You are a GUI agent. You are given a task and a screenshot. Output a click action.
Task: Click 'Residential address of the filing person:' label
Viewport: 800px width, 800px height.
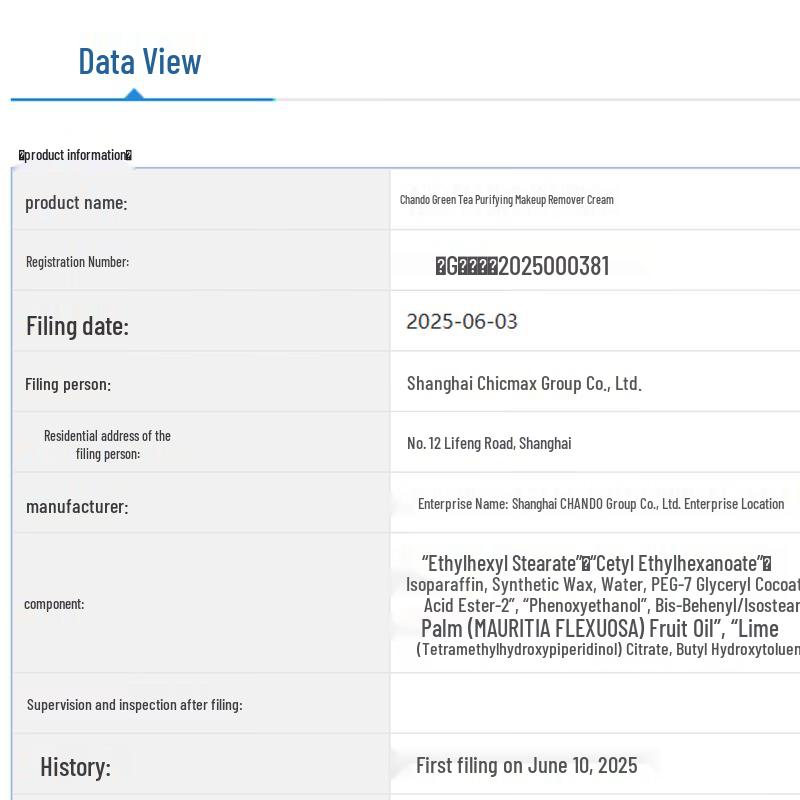coord(107,445)
